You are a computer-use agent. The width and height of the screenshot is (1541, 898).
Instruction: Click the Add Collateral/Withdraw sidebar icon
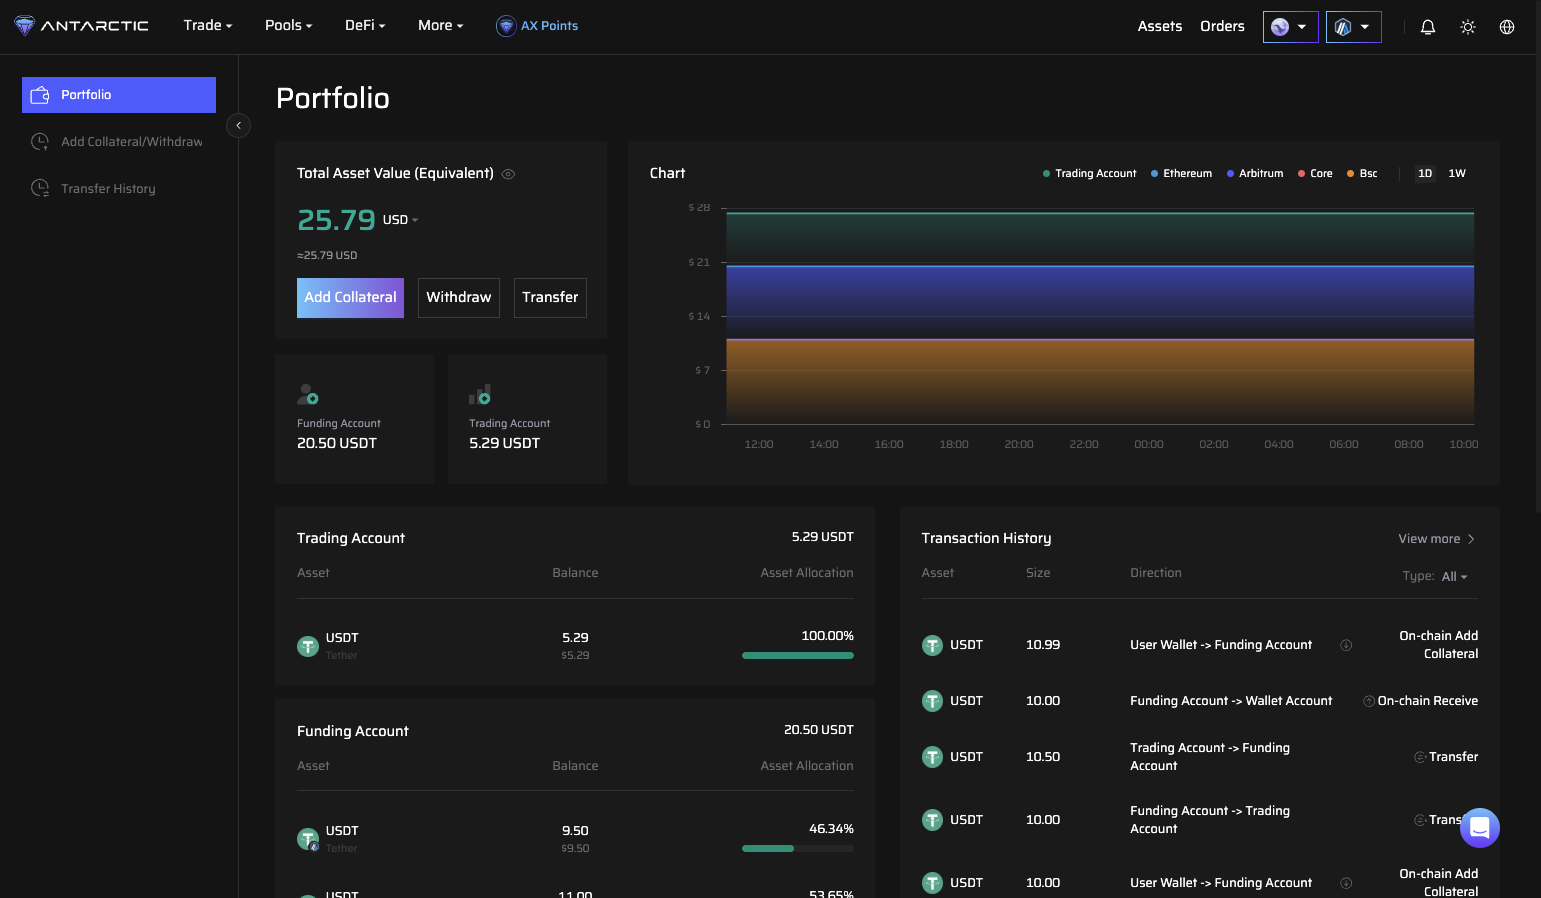(40, 142)
